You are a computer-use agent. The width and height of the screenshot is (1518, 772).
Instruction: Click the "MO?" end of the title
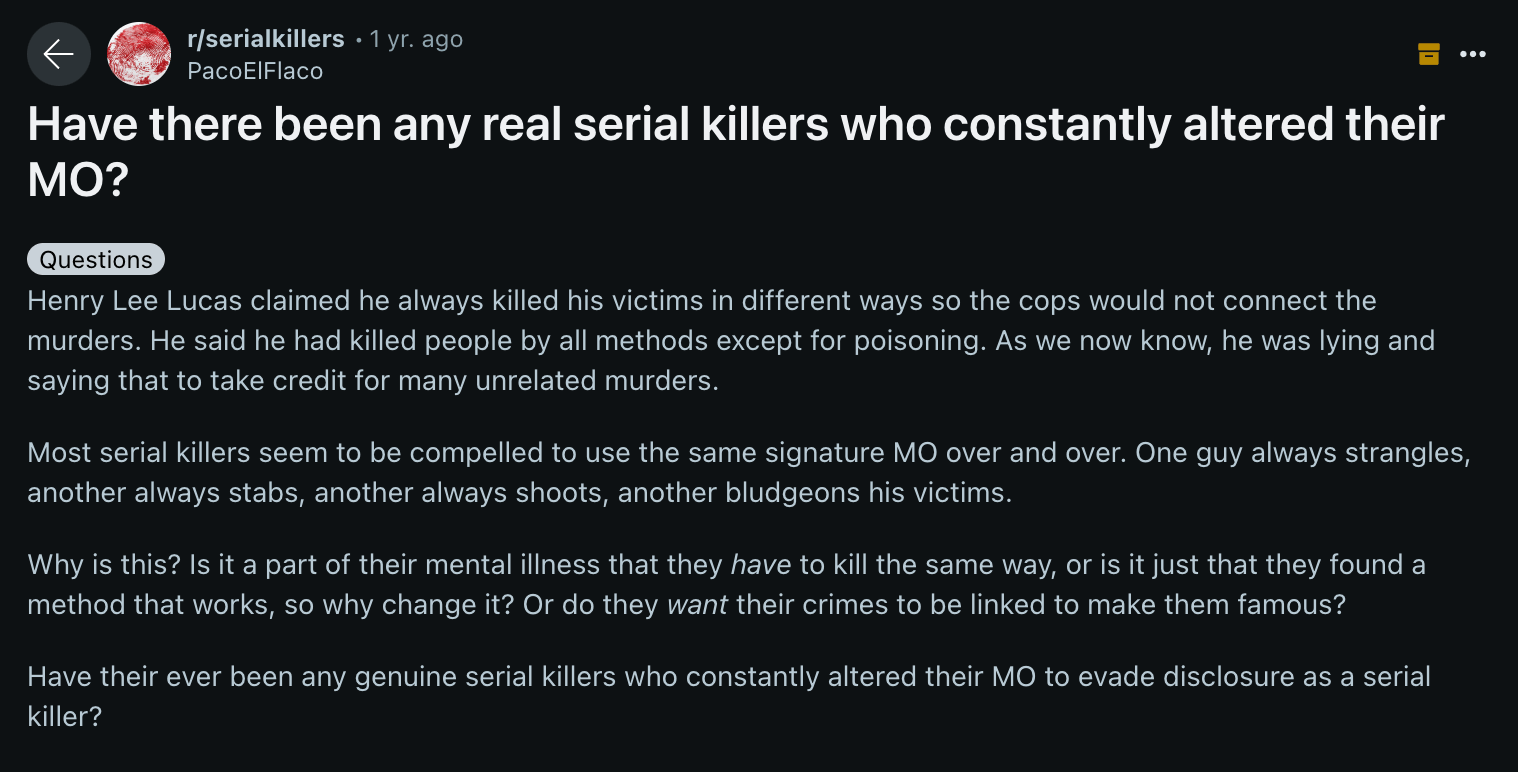tap(78, 181)
